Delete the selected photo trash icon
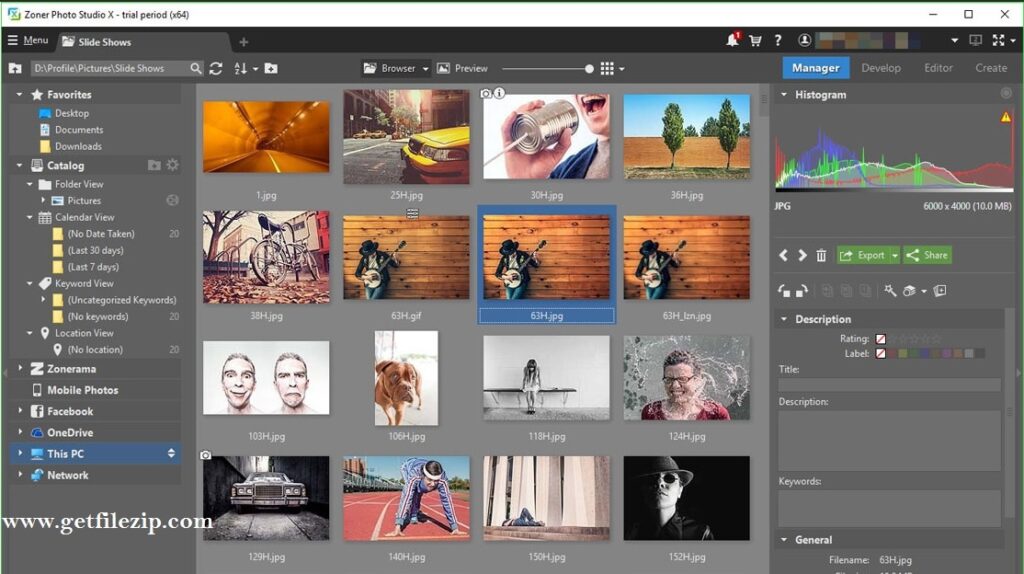Image resolution: width=1024 pixels, height=574 pixels. coord(821,255)
